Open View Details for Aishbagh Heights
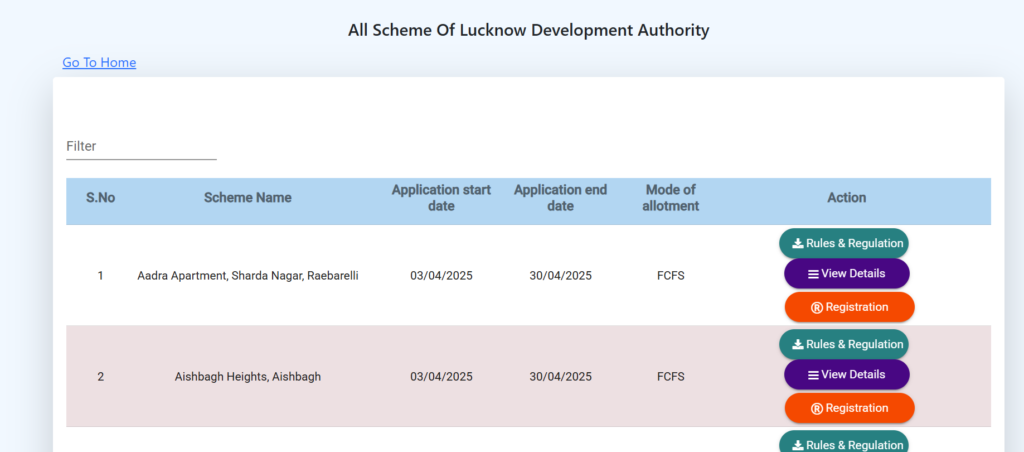This screenshot has height=452, width=1024. pyautogui.click(x=847, y=375)
